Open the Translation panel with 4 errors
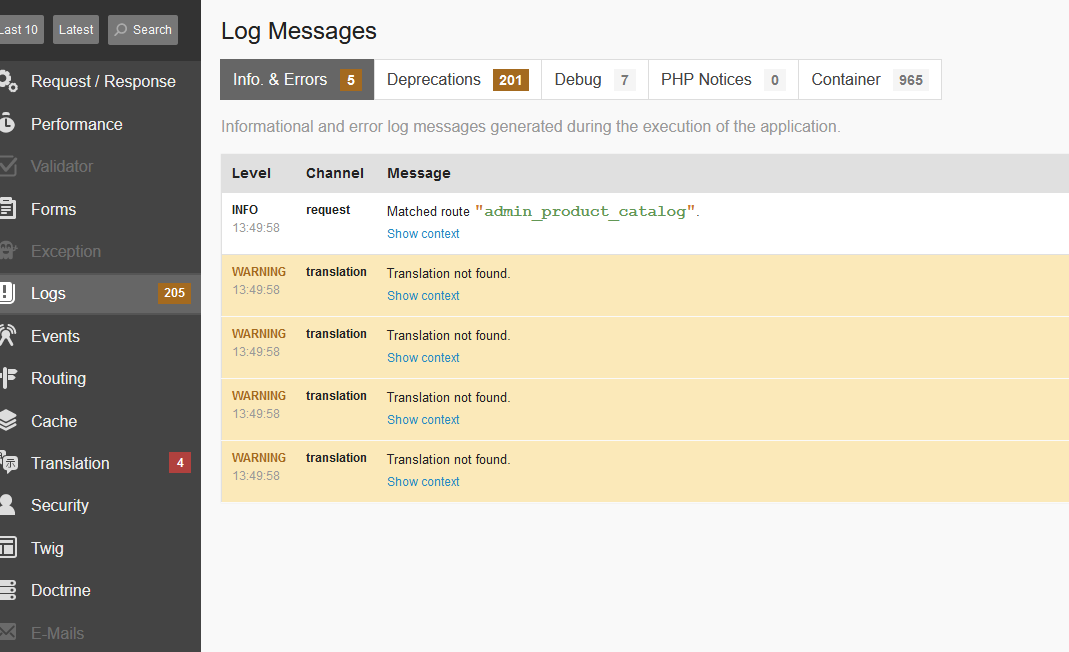 (70, 463)
